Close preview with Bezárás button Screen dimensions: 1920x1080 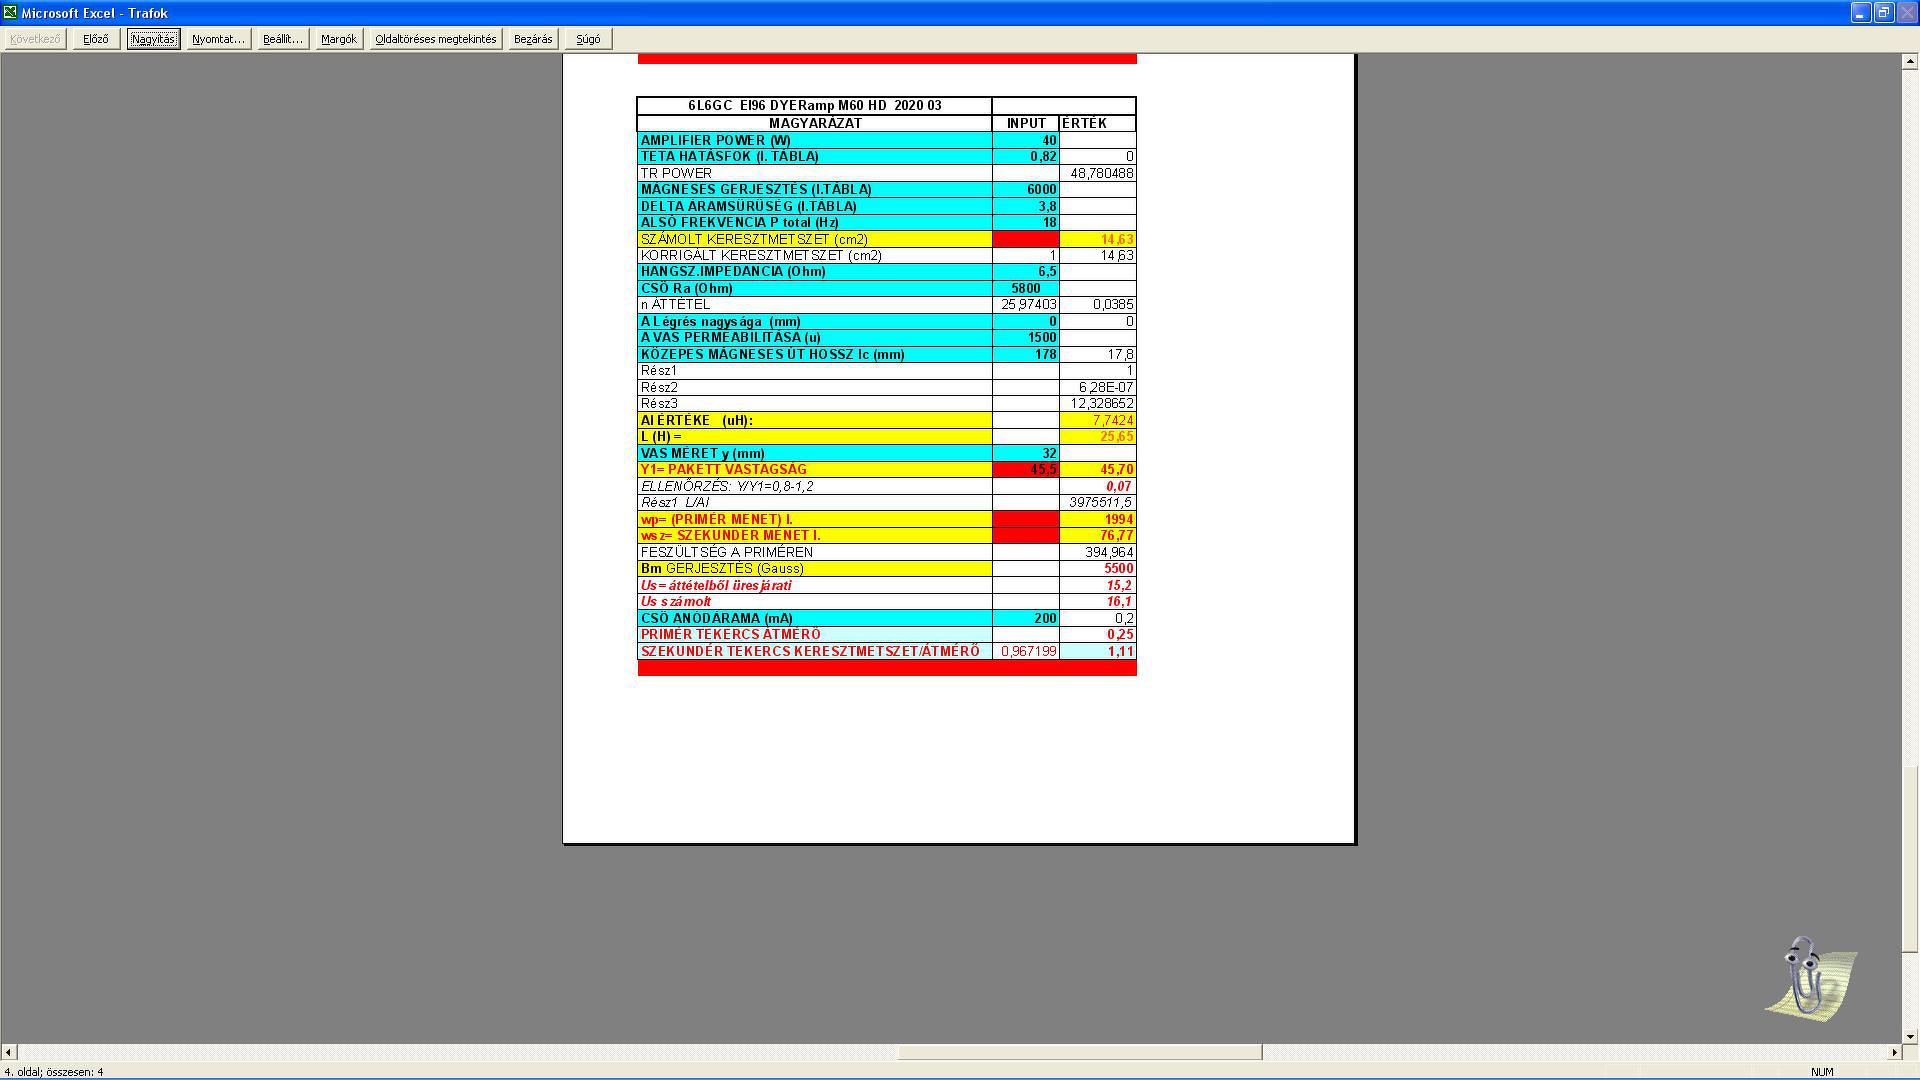[532, 39]
